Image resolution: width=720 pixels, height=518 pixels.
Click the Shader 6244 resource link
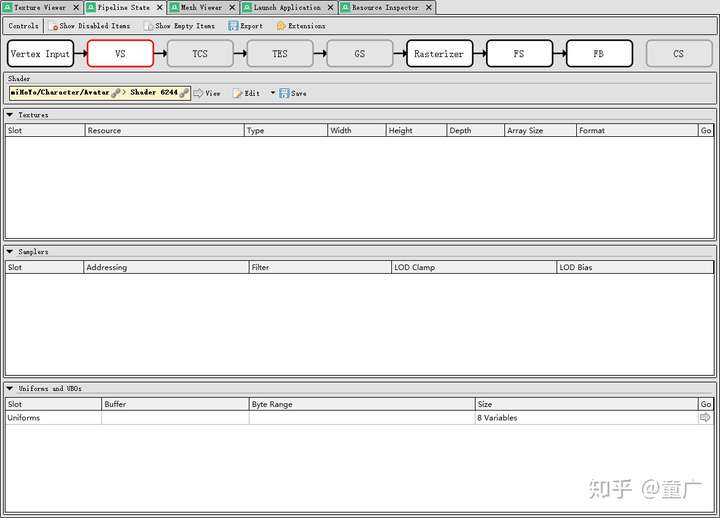pos(153,92)
